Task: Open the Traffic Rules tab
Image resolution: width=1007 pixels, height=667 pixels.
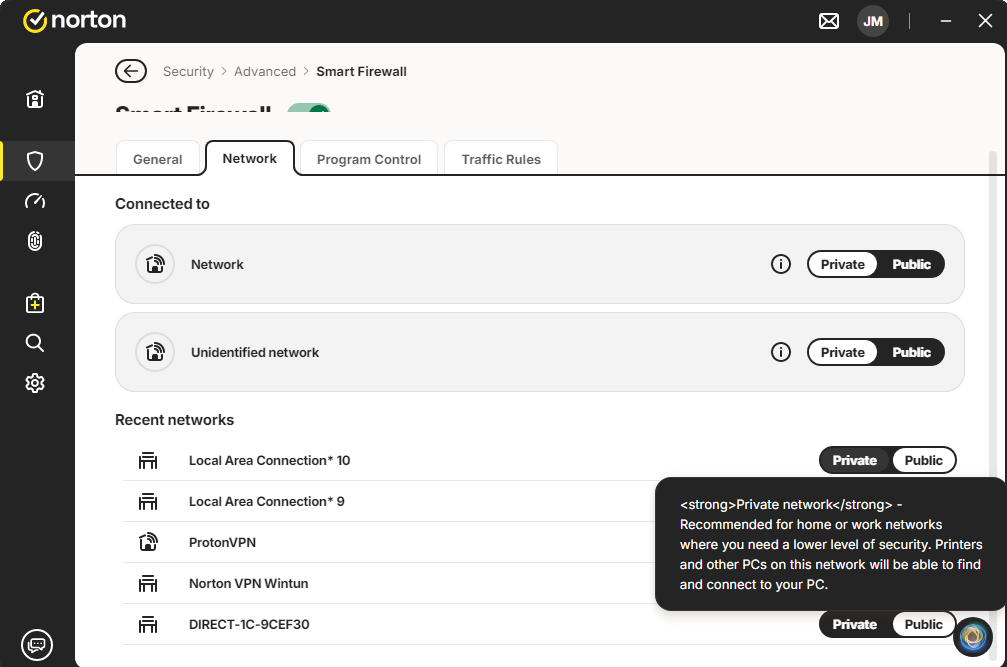Action: pyautogui.click(x=501, y=159)
